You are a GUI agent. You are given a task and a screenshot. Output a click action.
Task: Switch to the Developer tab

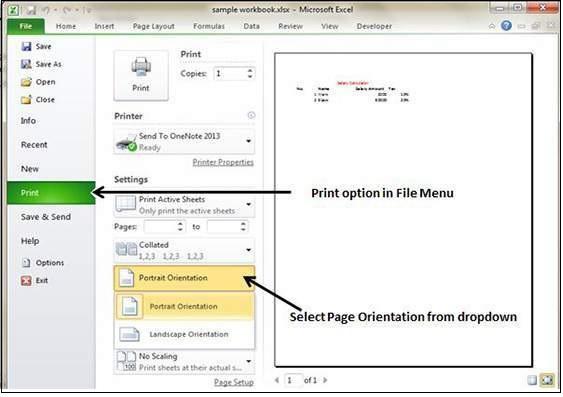click(x=374, y=26)
